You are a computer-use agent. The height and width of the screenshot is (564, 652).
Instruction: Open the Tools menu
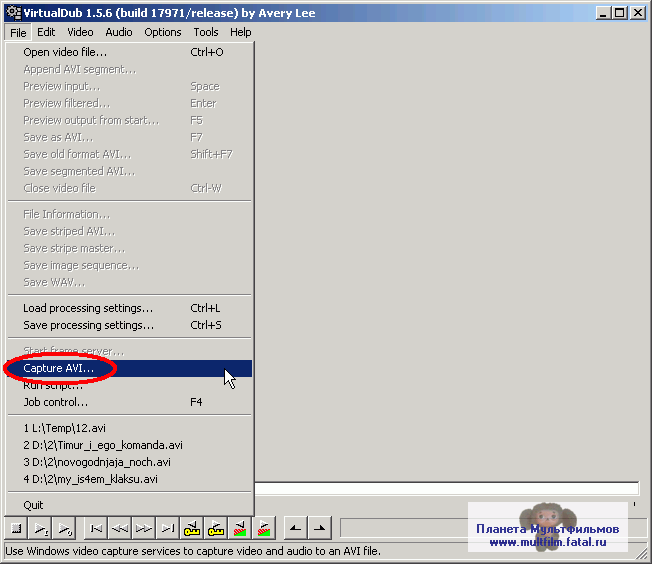[206, 32]
